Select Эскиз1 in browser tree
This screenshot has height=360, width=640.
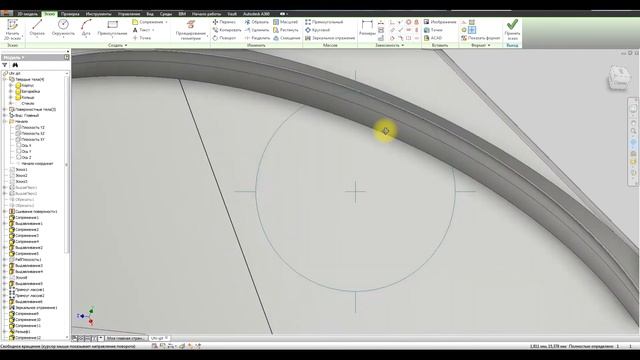(18, 169)
